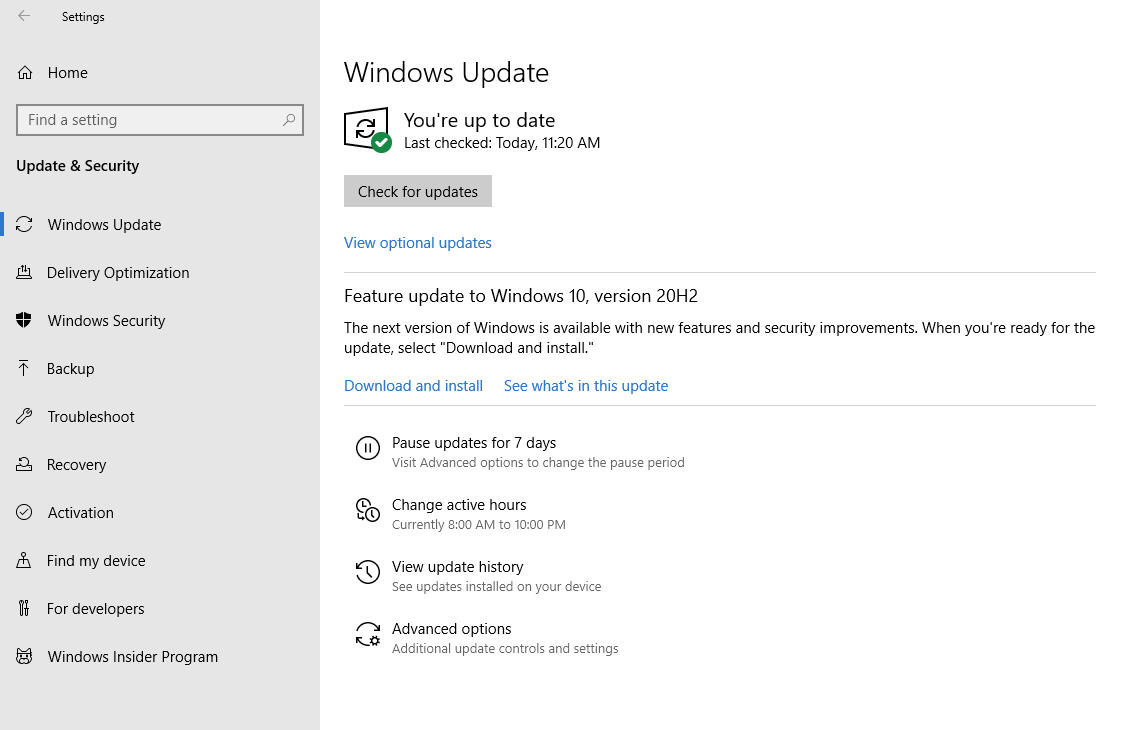The image size is (1145, 730).
Task: Open View update history
Action: point(457,566)
